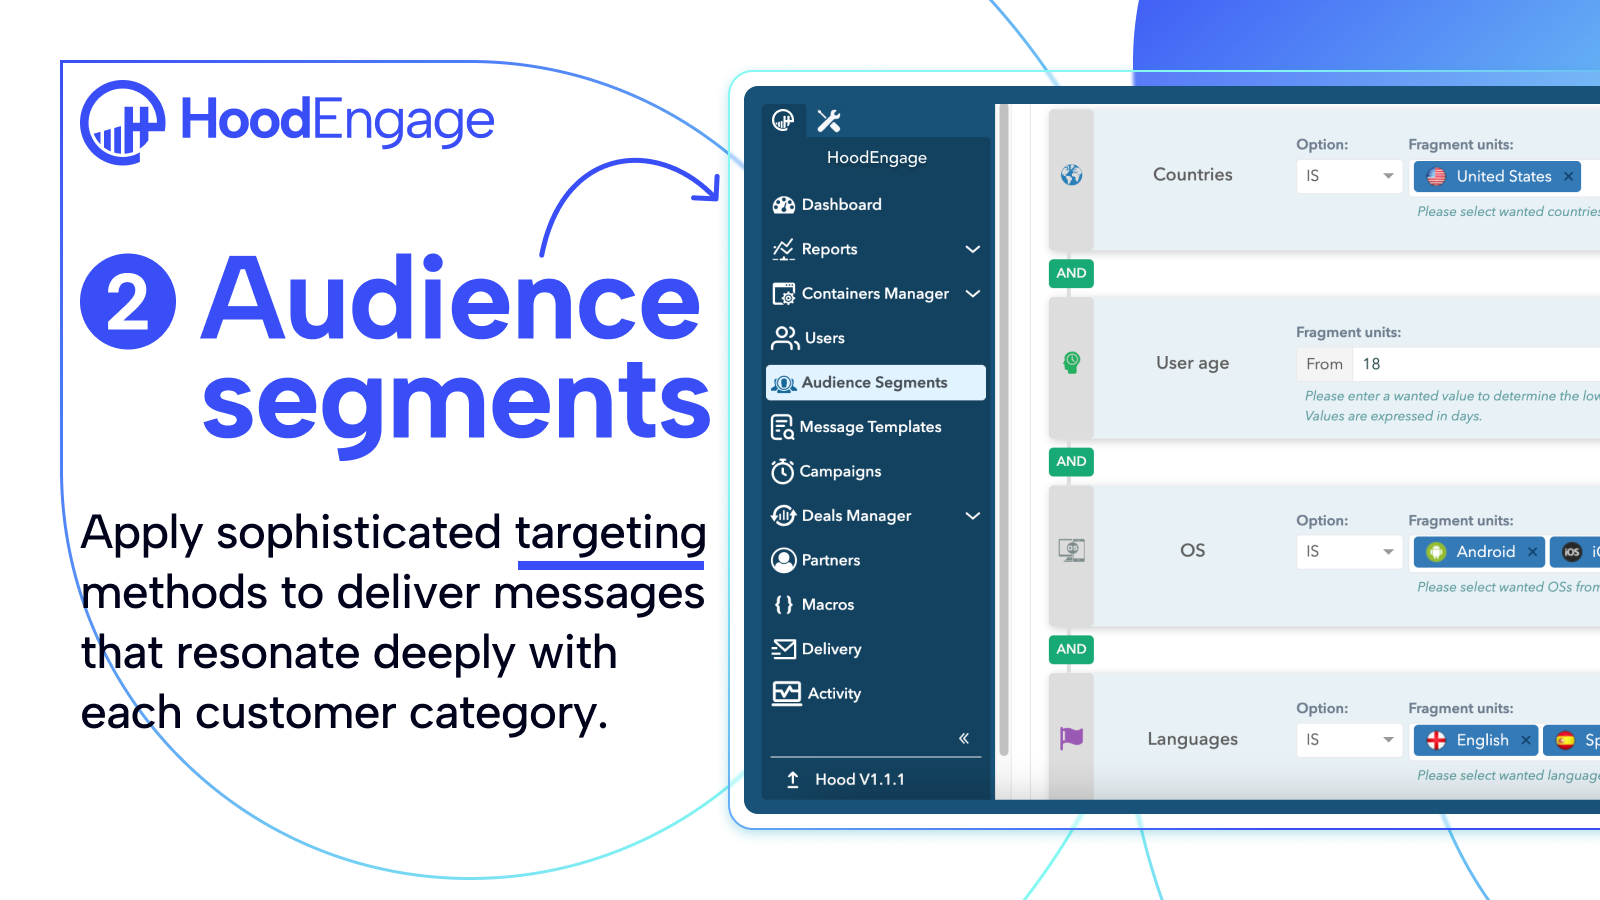Open the Partners section

pos(830,560)
